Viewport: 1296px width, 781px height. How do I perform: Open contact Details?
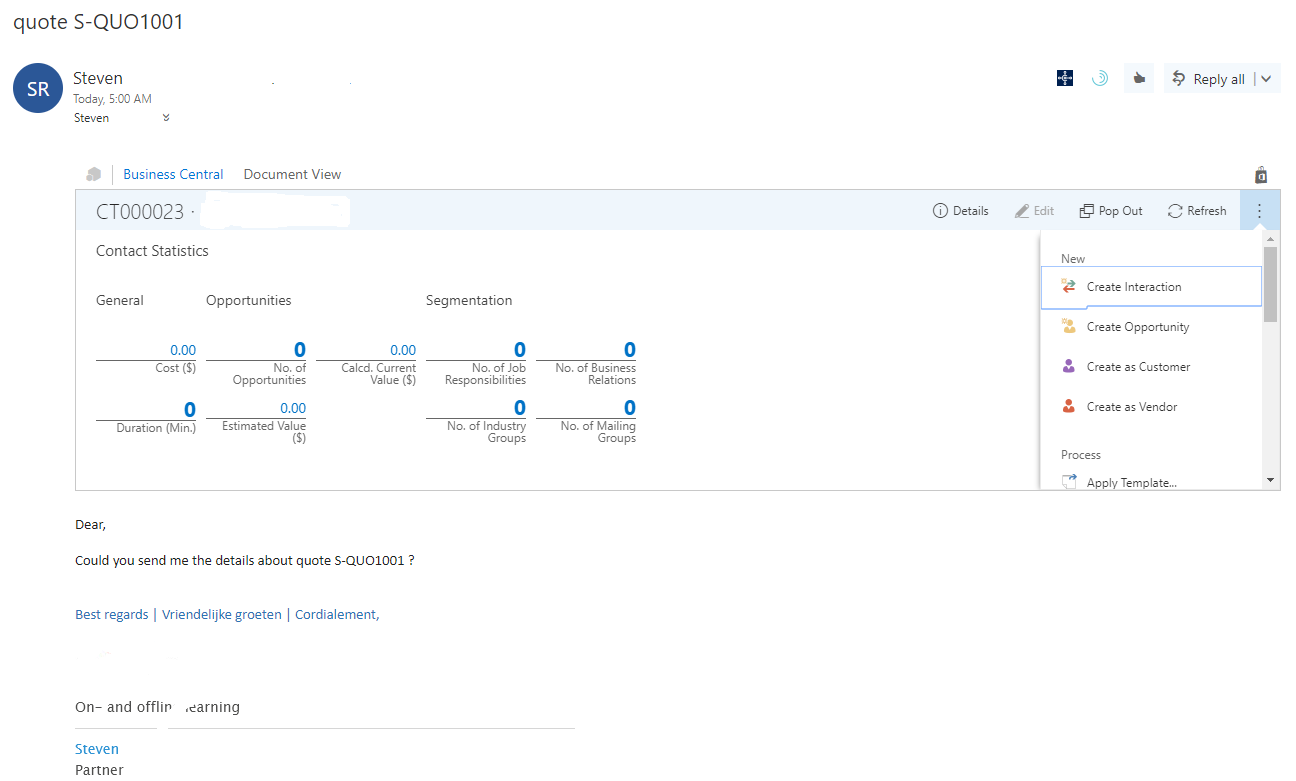tap(960, 211)
